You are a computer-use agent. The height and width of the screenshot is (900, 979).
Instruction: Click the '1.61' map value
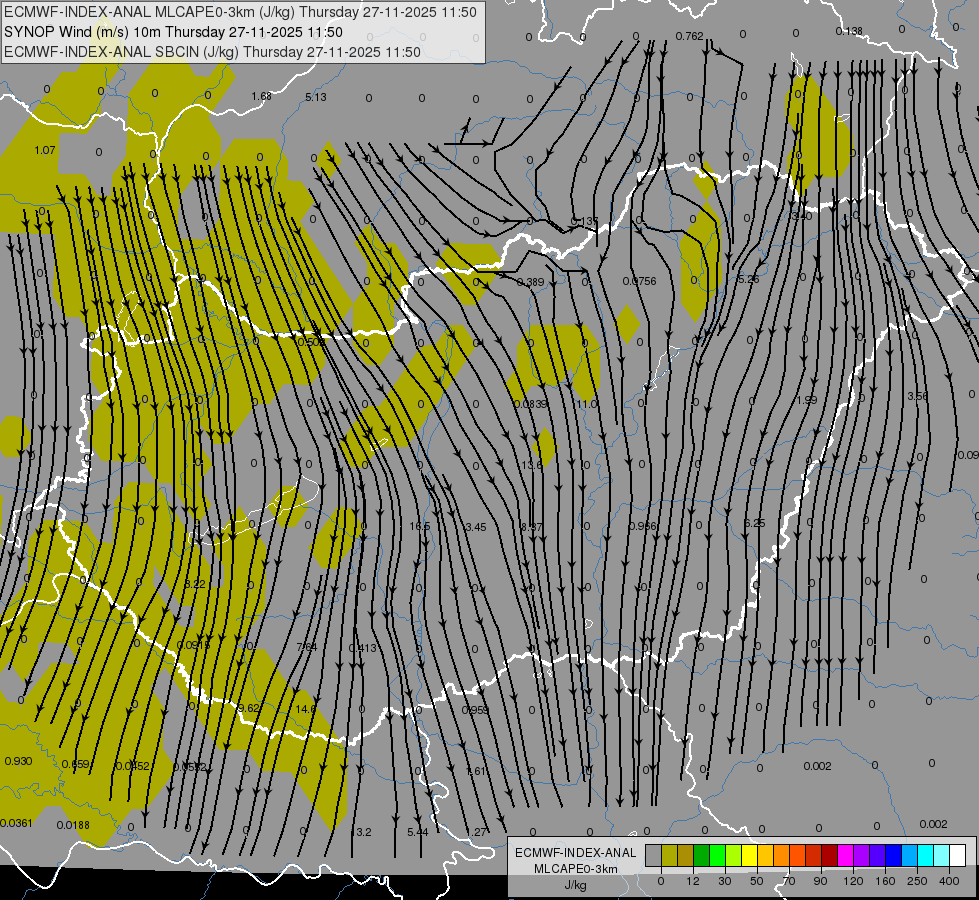(x=476, y=771)
